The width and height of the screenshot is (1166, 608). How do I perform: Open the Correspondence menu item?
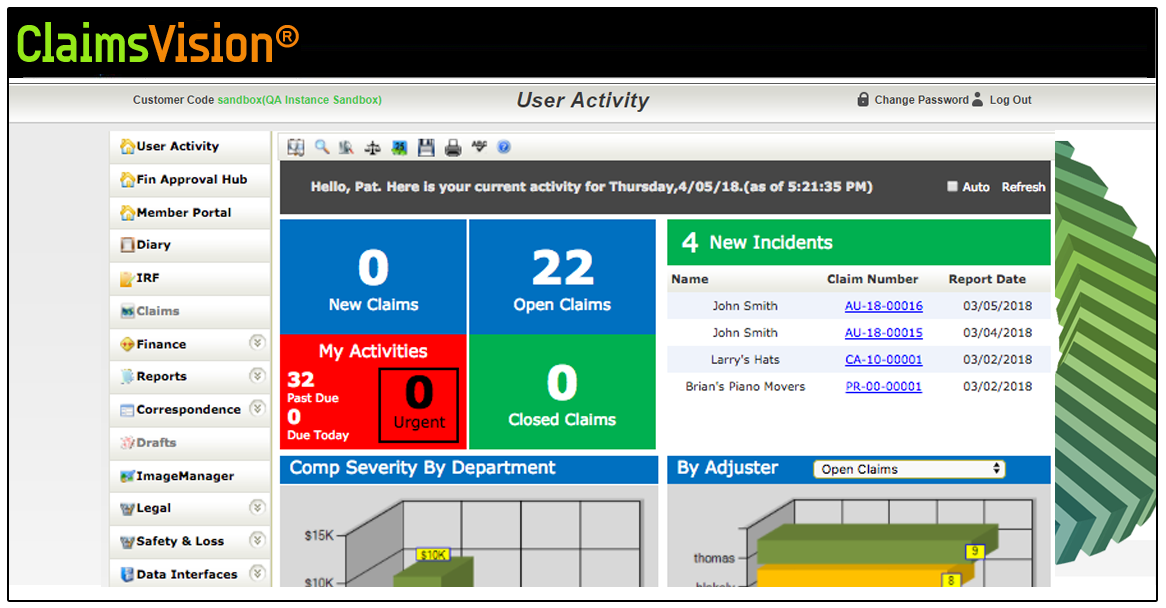tap(188, 410)
